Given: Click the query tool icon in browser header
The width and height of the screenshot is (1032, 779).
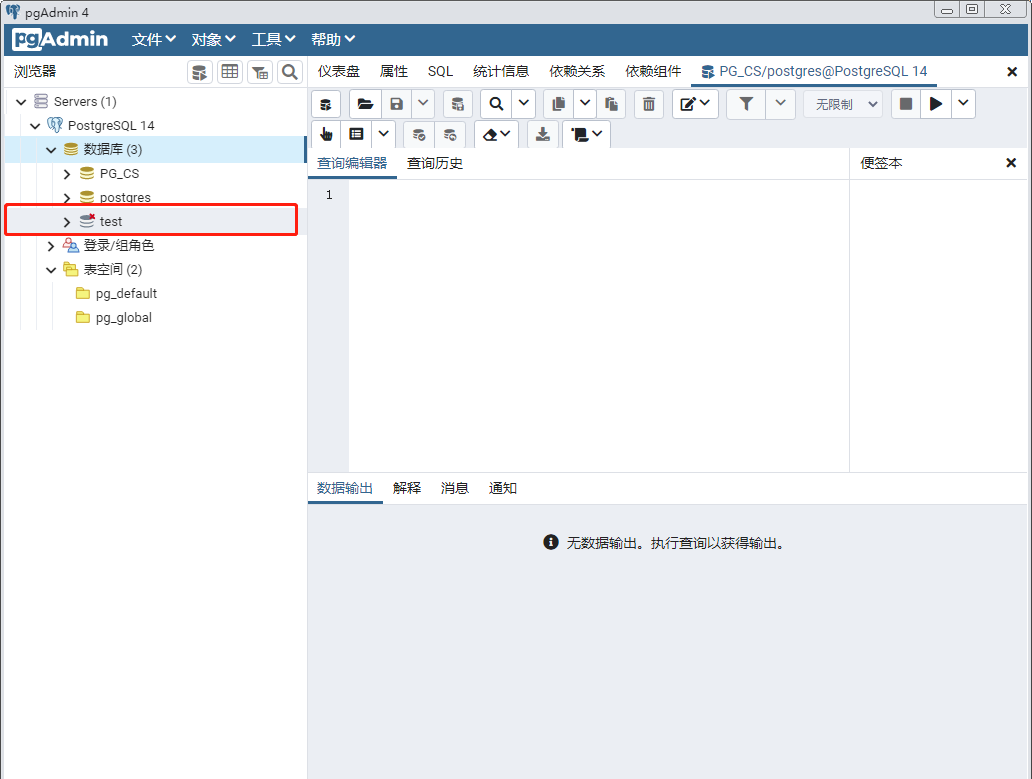Looking at the screenshot, I should tap(200, 72).
